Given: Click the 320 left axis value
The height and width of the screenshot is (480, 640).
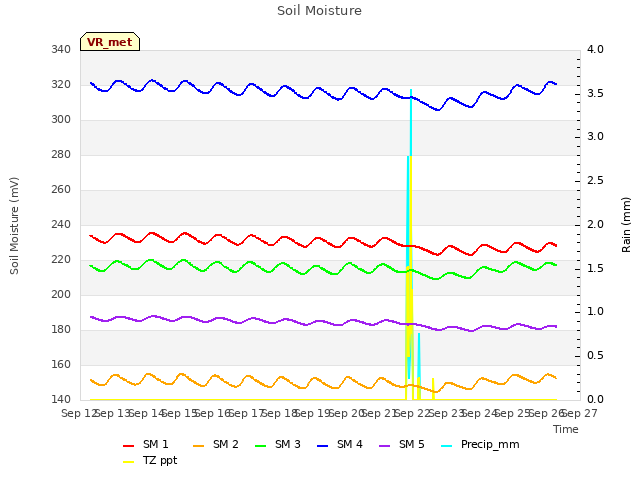Looking at the screenshot, I should 61,84.
